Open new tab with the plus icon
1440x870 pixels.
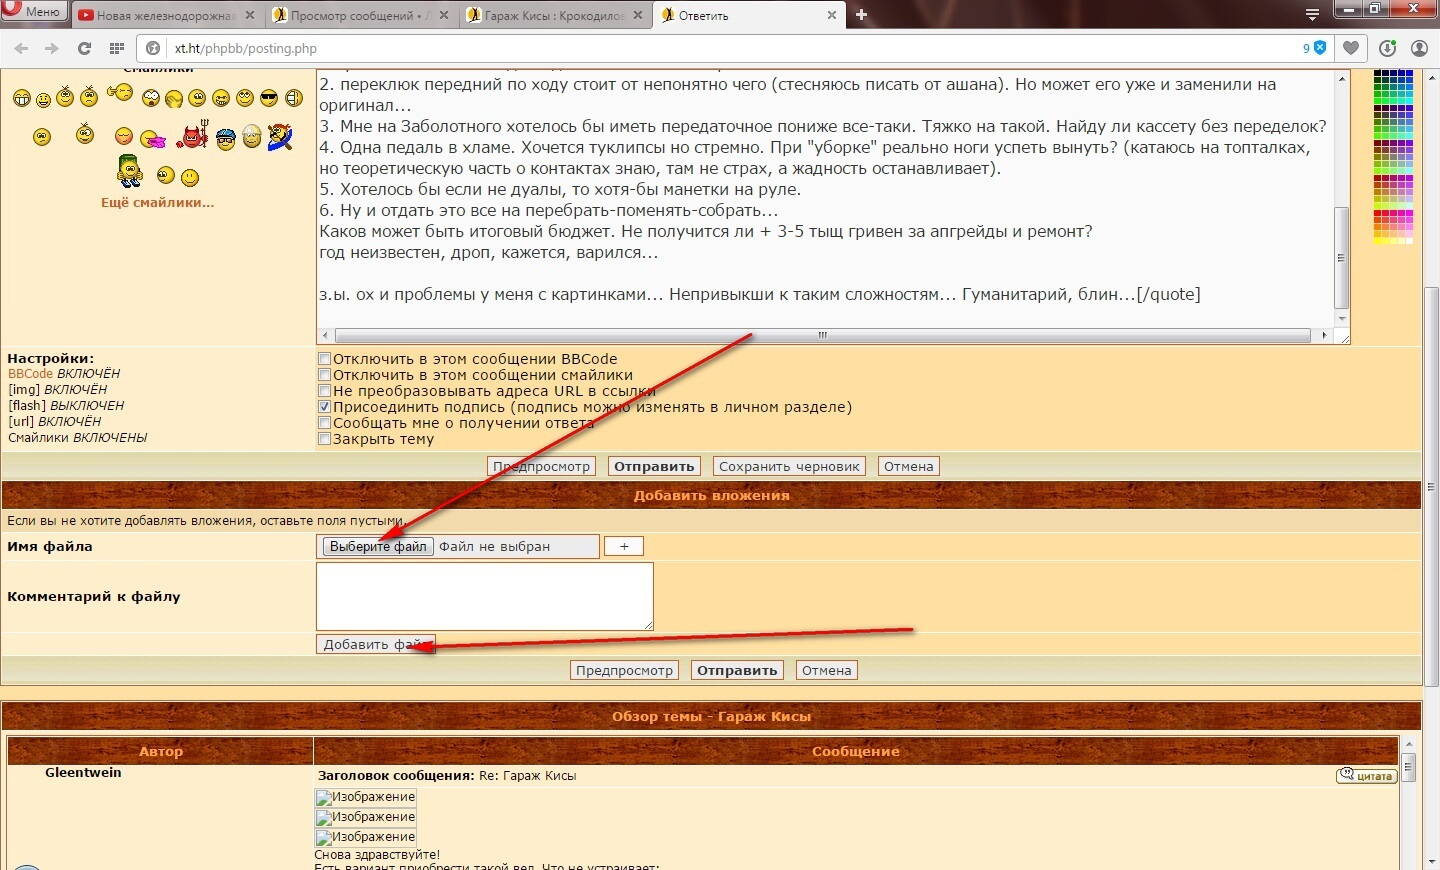coord(861,15)
